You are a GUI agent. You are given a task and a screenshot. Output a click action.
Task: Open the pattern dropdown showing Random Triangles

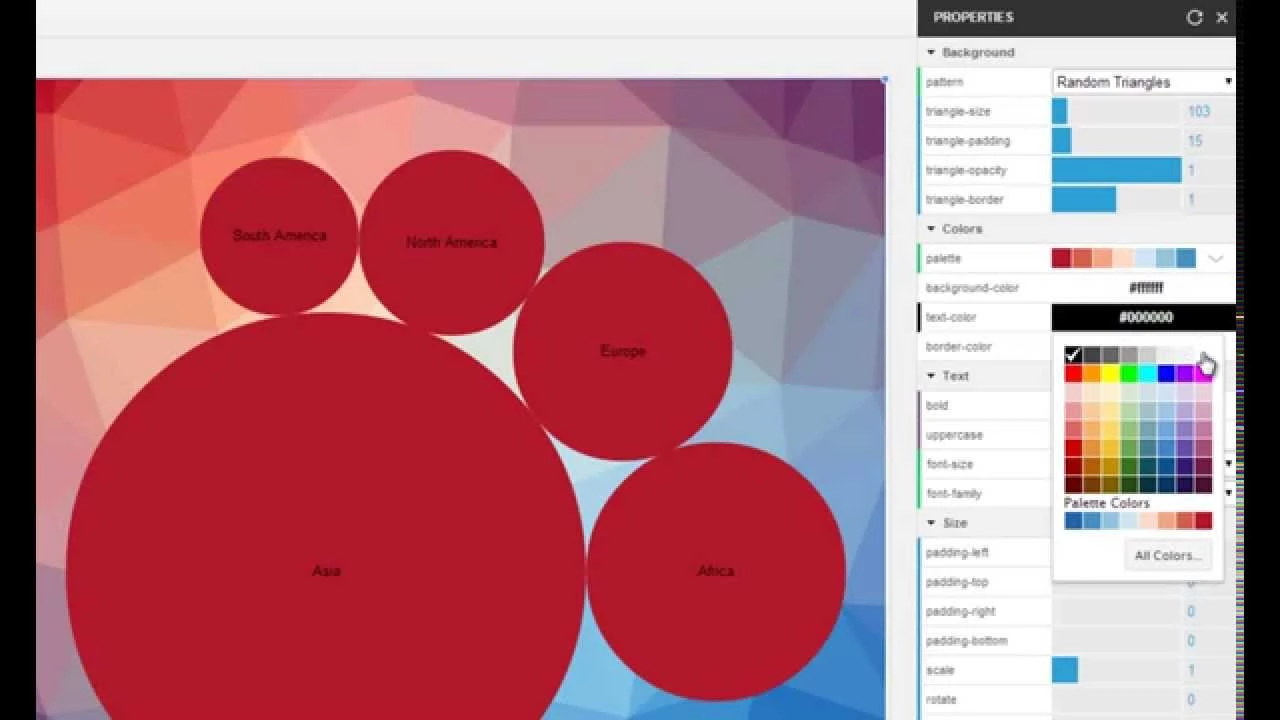coord(1144,82)
